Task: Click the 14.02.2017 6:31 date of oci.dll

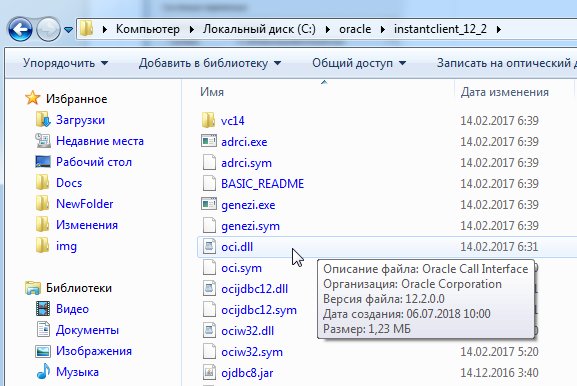Action: point(499,247)
